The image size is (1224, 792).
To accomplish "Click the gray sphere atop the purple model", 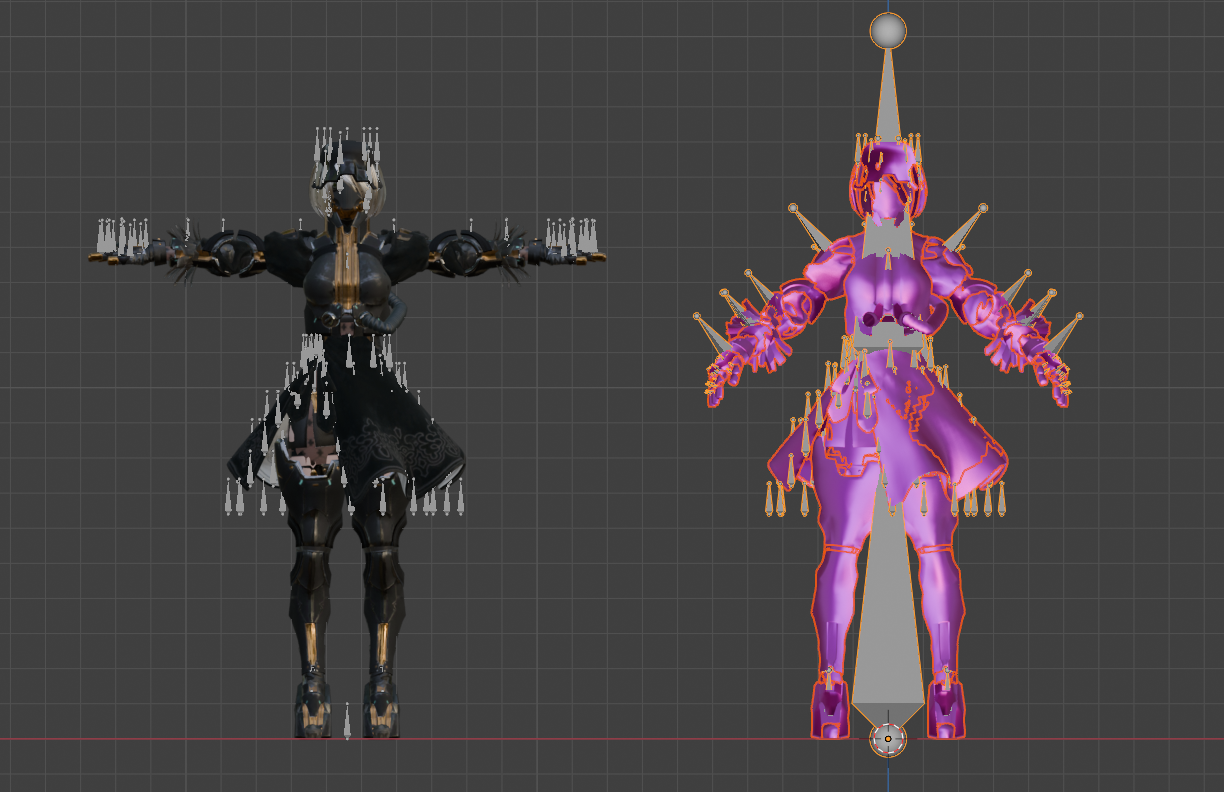I will pyautogui.click(x=887, y=31).
